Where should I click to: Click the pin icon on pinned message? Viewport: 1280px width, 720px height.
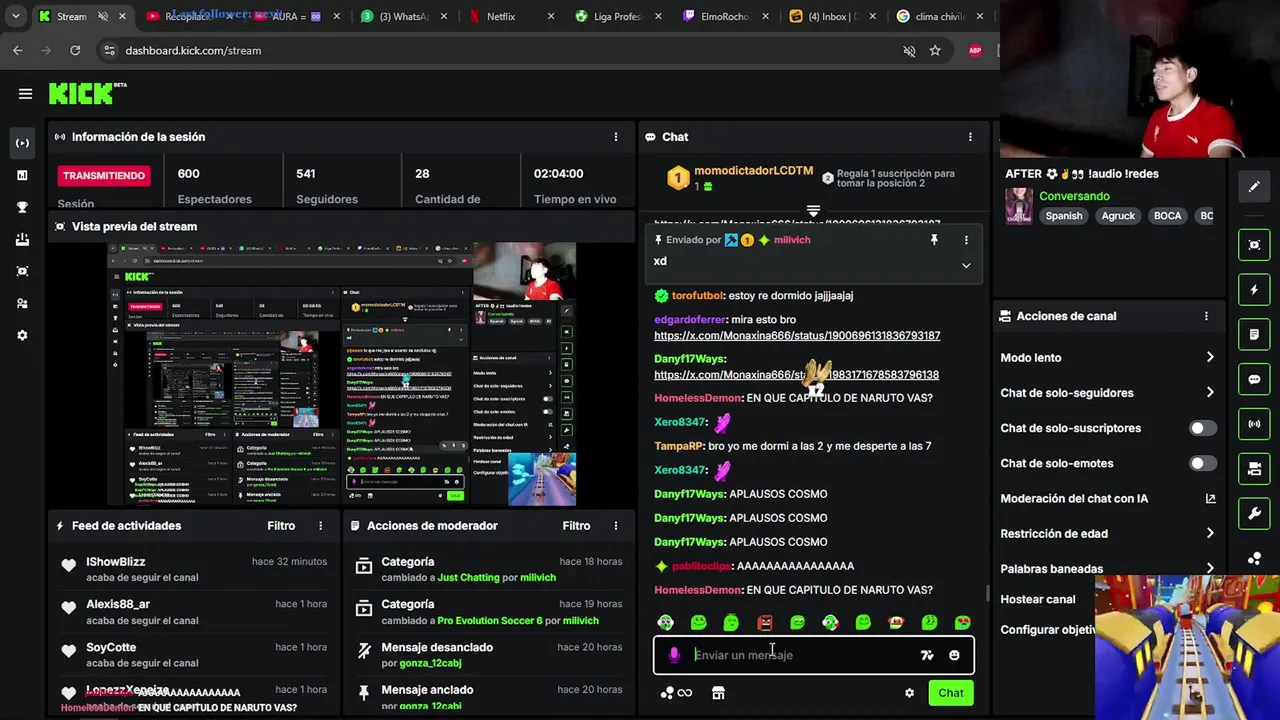tap(934, 240)
